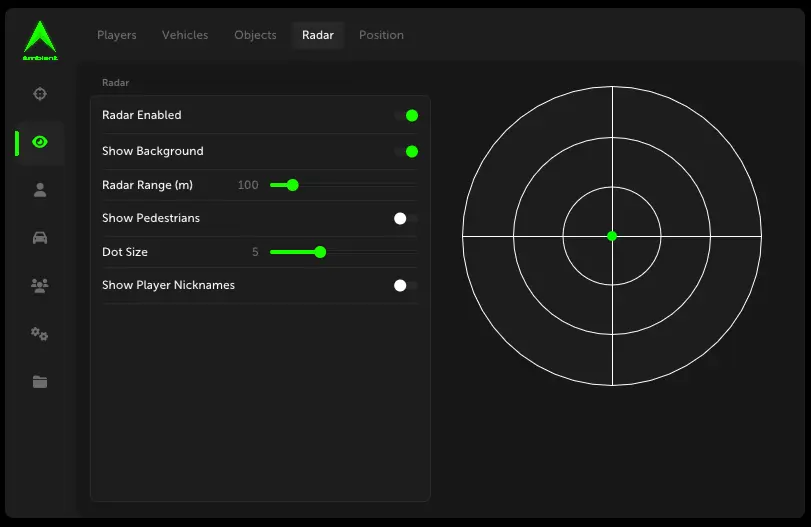Click the Radar Range slider handle
Viewport: 811px width, 527px height.
[292, 185]
